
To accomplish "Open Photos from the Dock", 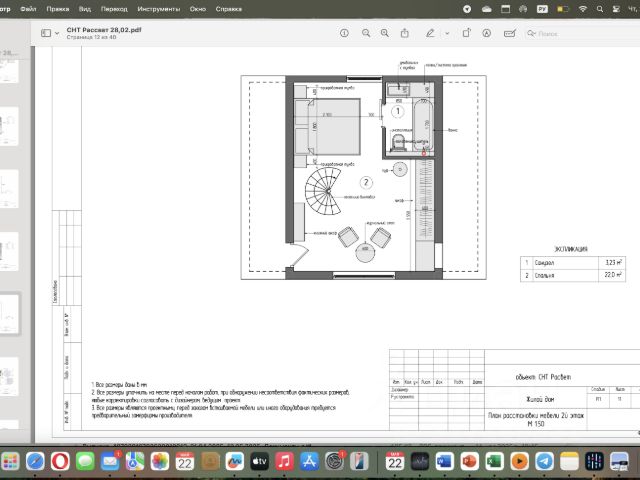I will pyautogui.click(x=160, y=462).
